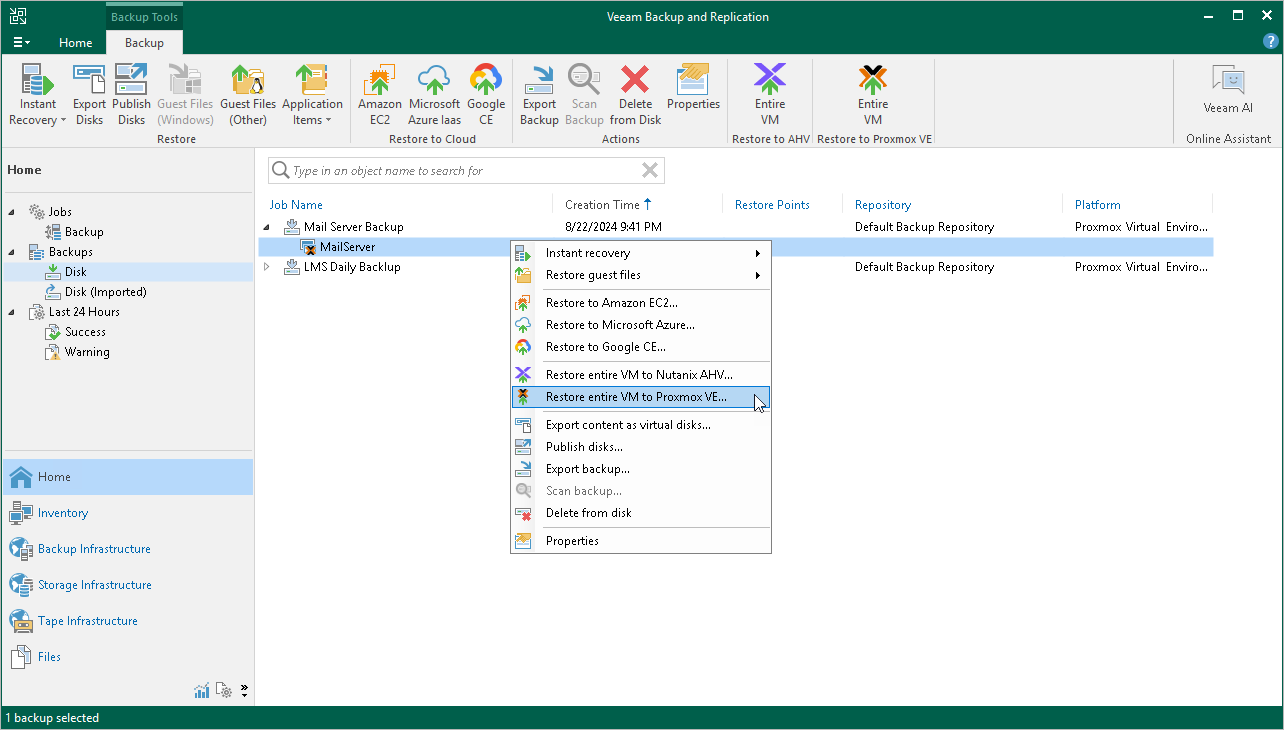Choose Restore to Google CE in context menu
Screen dimensions: 1284x730
pos(641,347)
